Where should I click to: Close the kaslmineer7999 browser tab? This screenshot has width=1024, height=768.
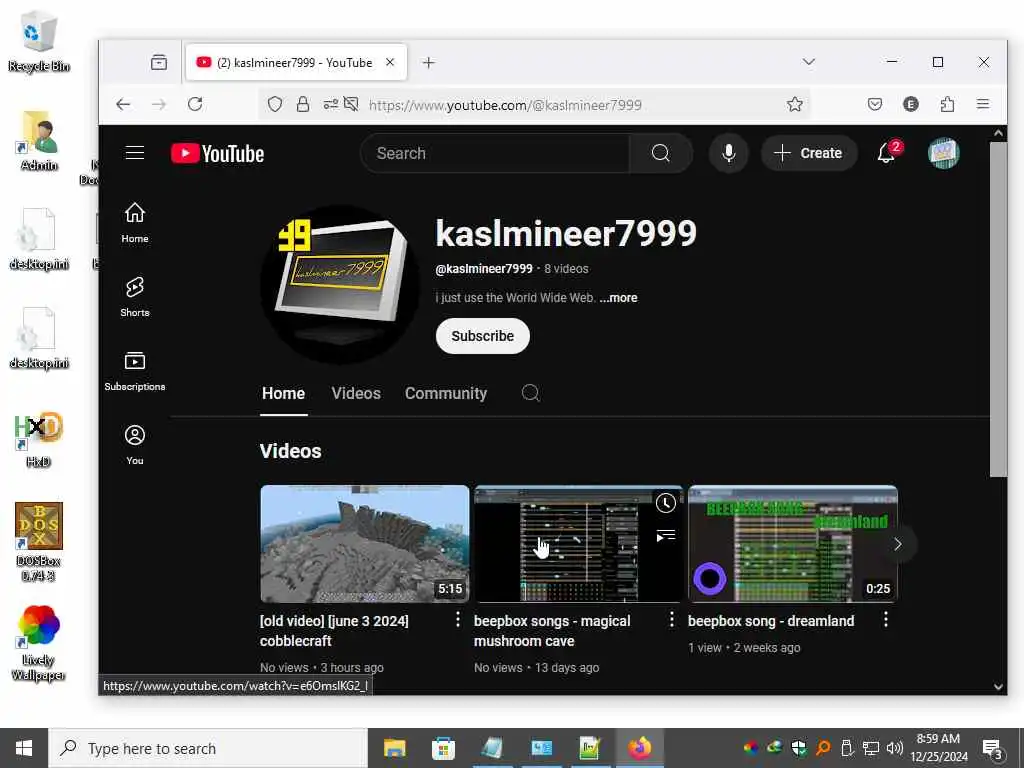coord(390,62)
